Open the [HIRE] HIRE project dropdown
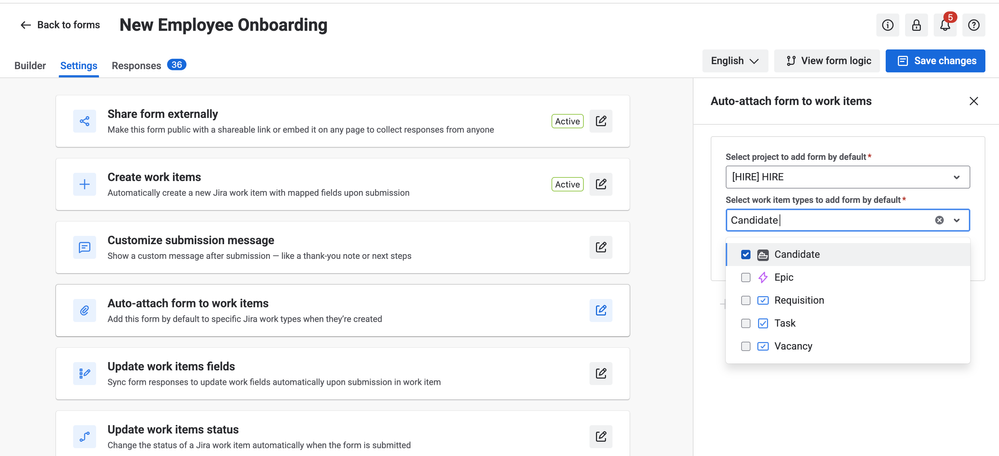This screenshot has width=999, height=456. click(847, 177)
